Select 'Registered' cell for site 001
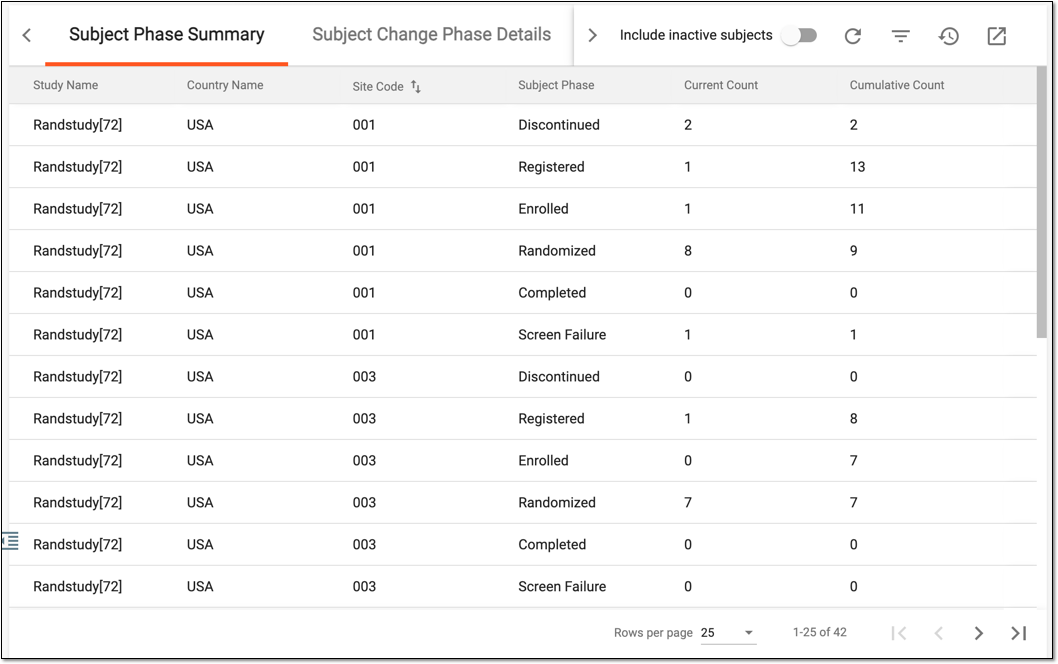1058x664 pixels. [551, 167]
